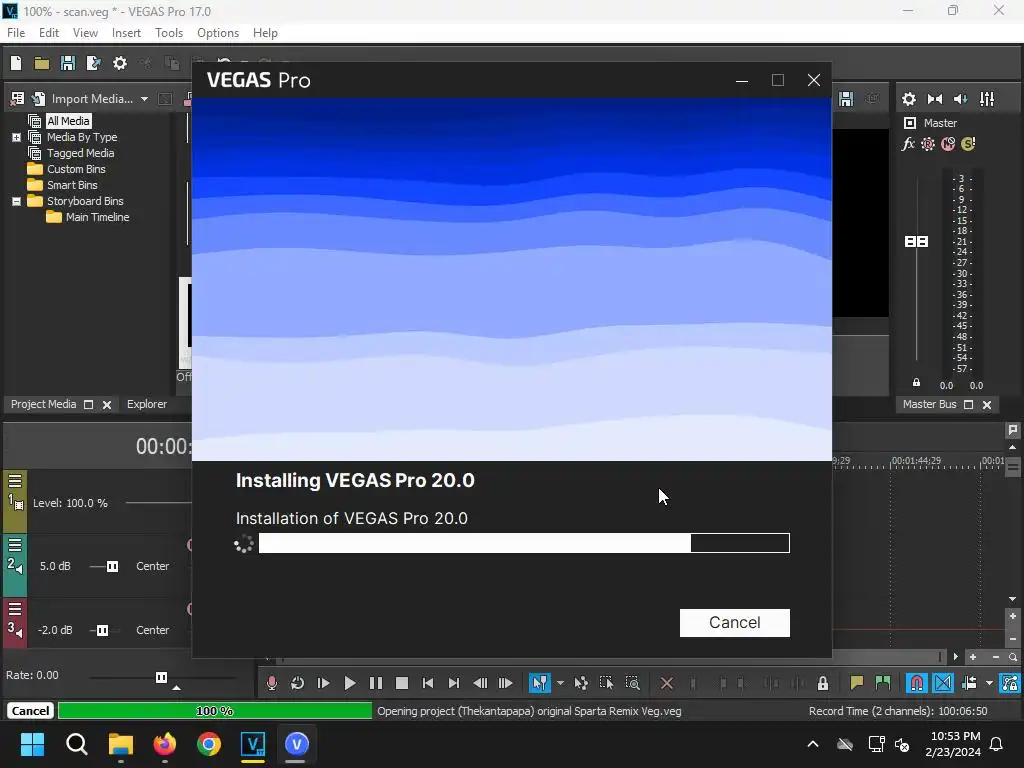Click the Open folder icon in main toolbar
Image resolution: width=1024 pixels, height=768 pixels.
click(x=42, y=63)
